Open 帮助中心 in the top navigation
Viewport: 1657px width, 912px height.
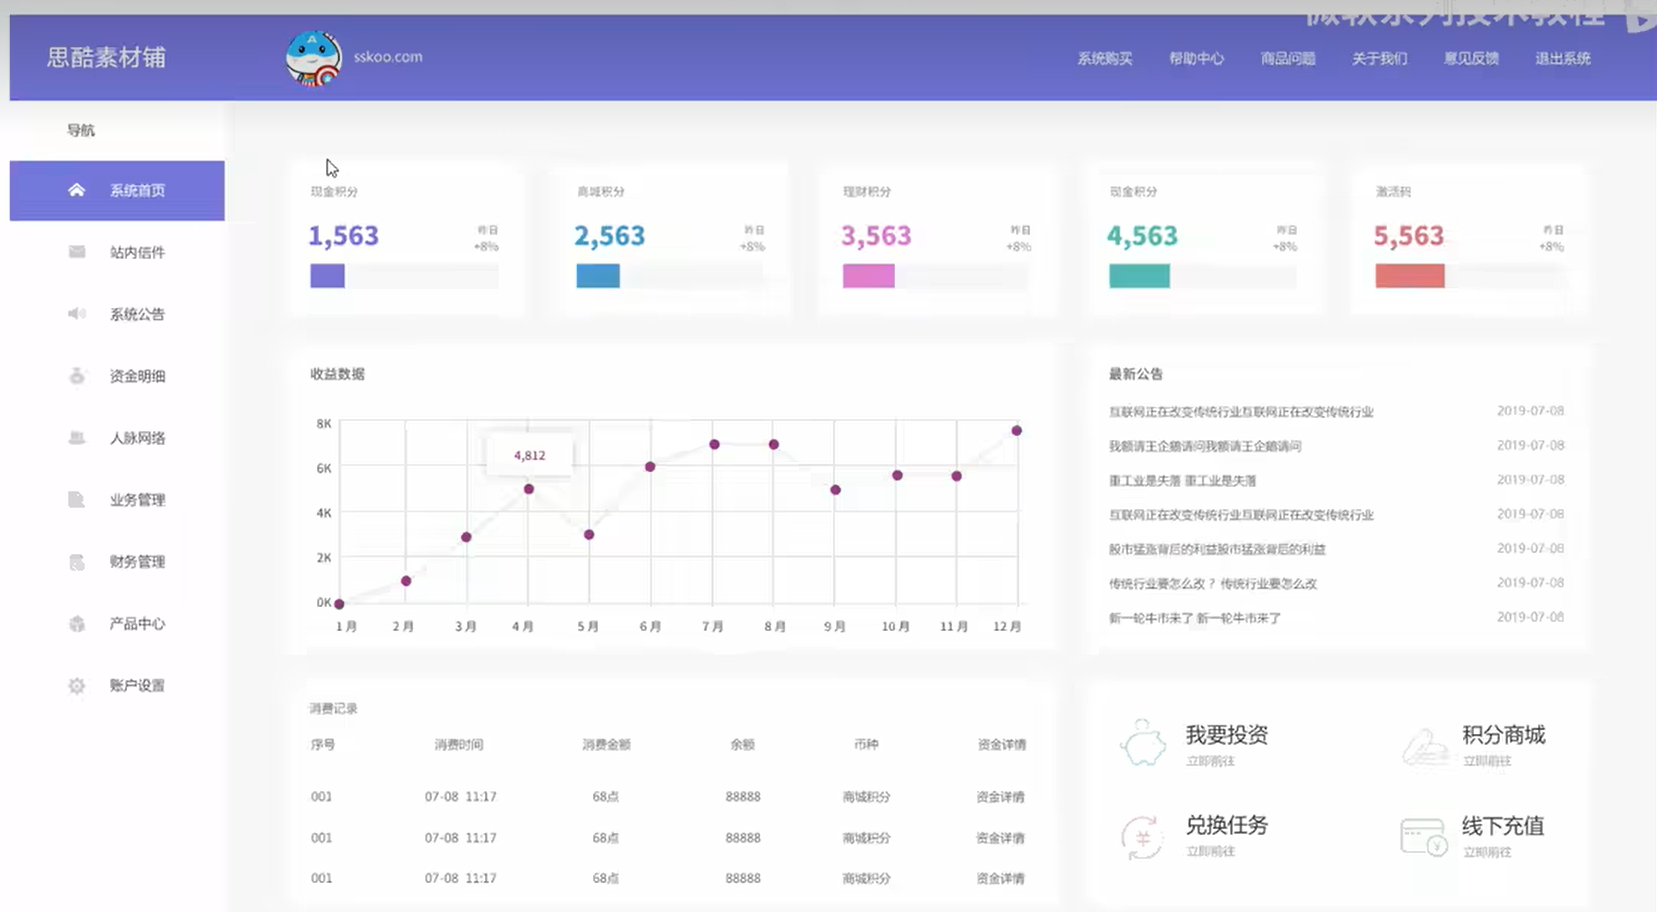(1196, 59)
